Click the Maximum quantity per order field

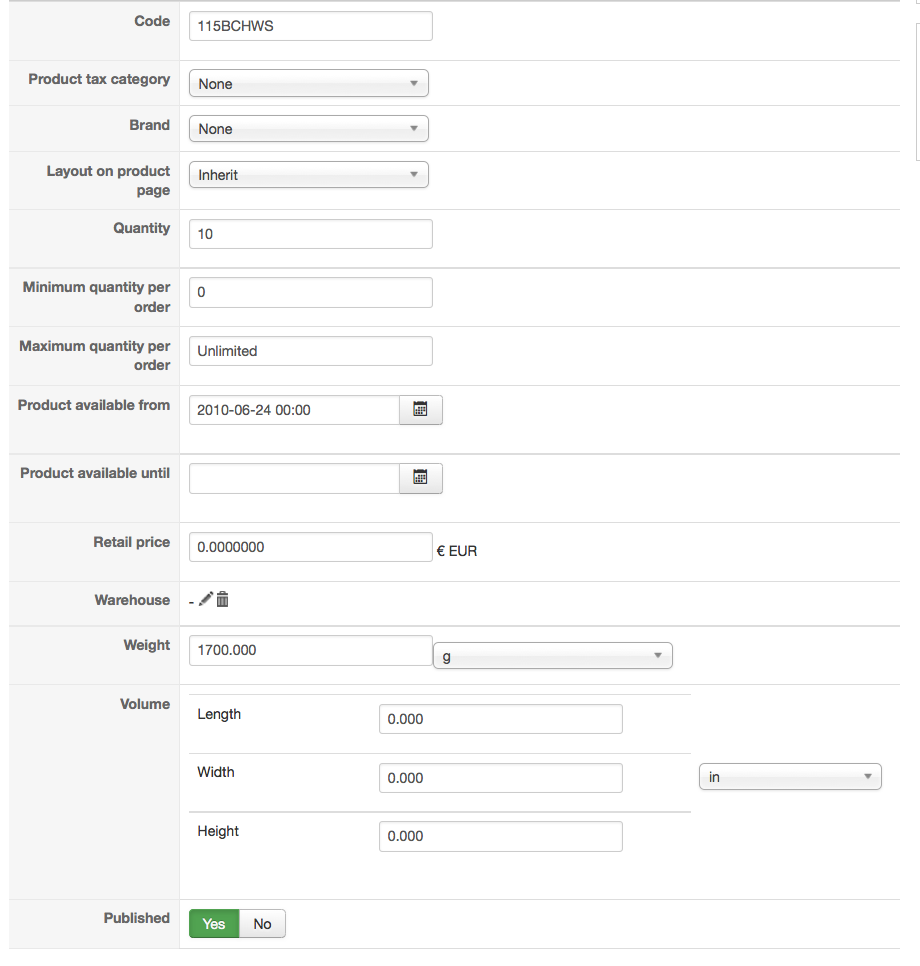(310, 351)
